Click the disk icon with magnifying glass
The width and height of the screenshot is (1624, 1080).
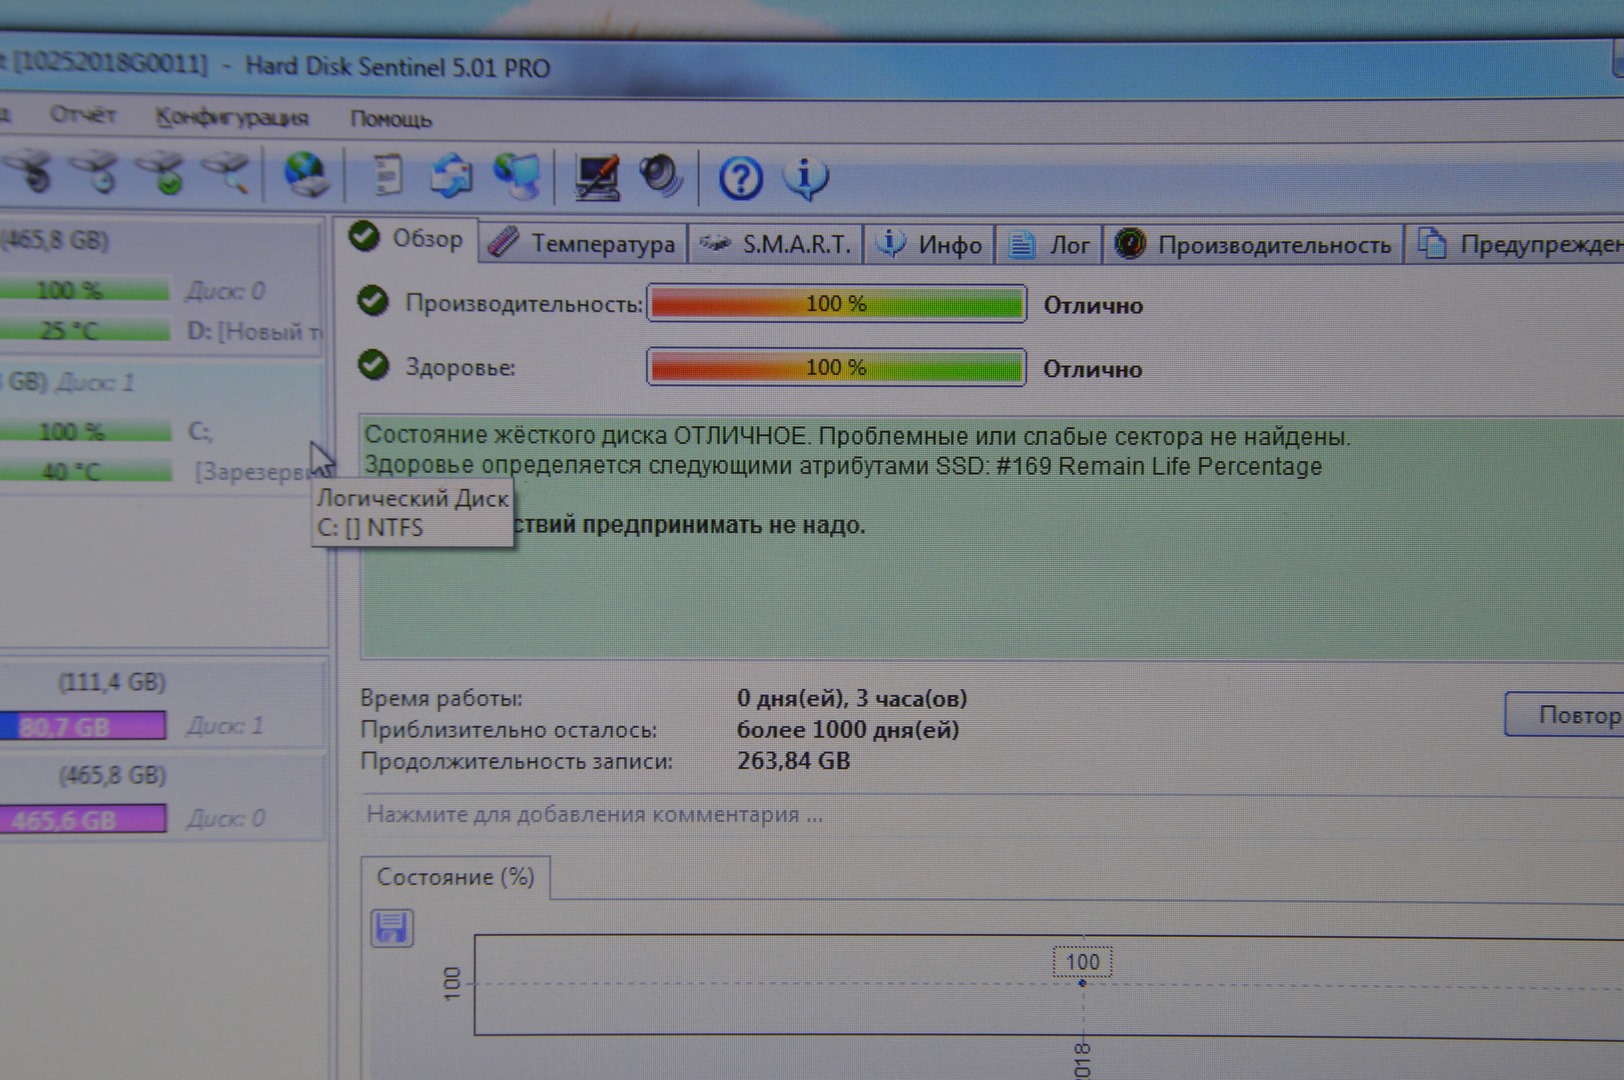226,173
